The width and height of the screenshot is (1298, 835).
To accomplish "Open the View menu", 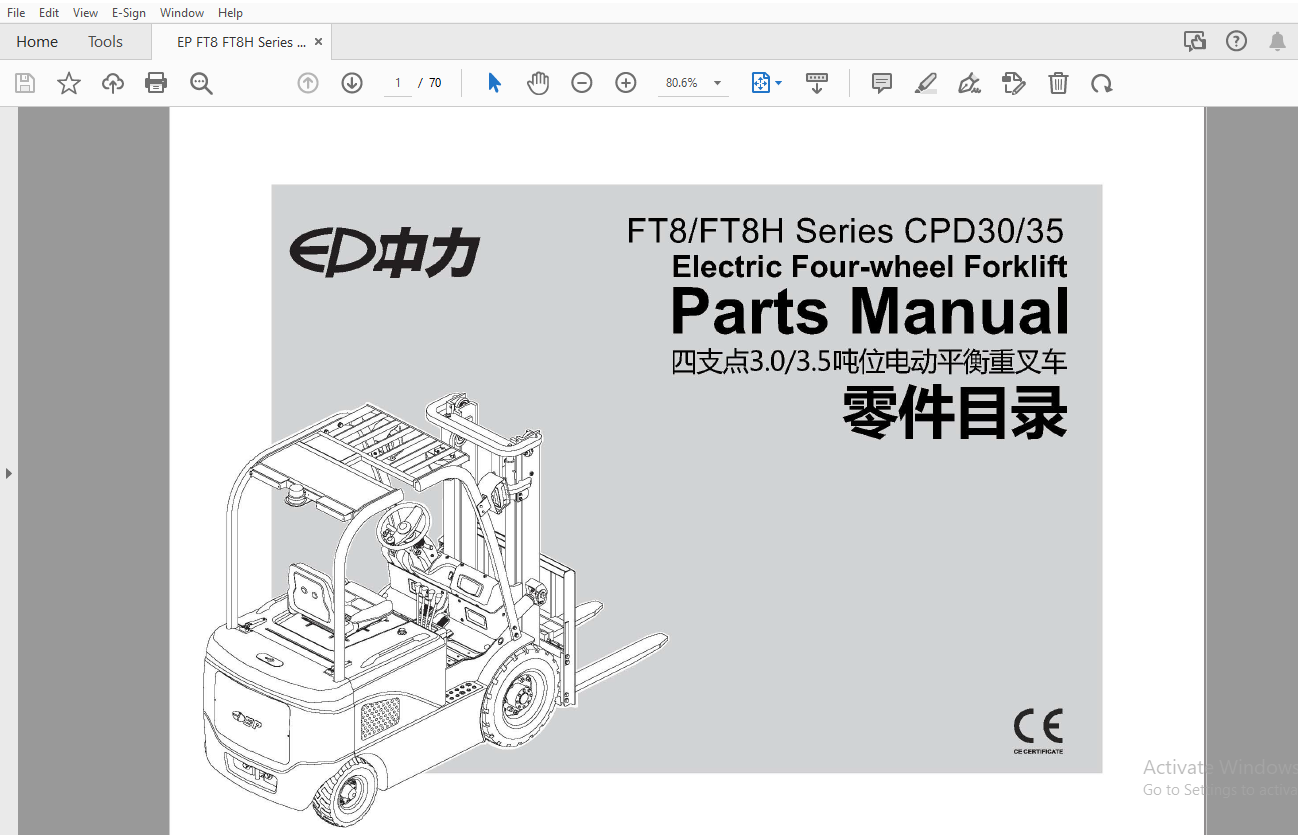I will [86, 13].
